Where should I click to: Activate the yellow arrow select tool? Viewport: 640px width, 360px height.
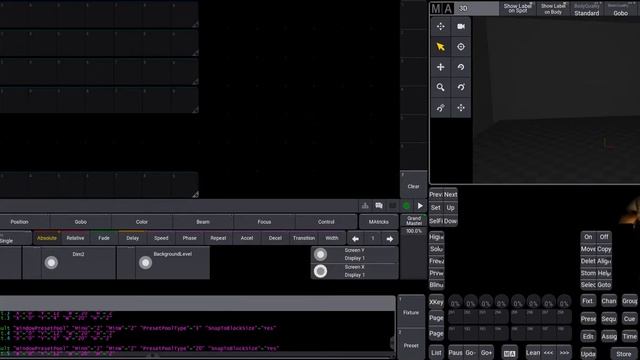(x=440, y=47)
